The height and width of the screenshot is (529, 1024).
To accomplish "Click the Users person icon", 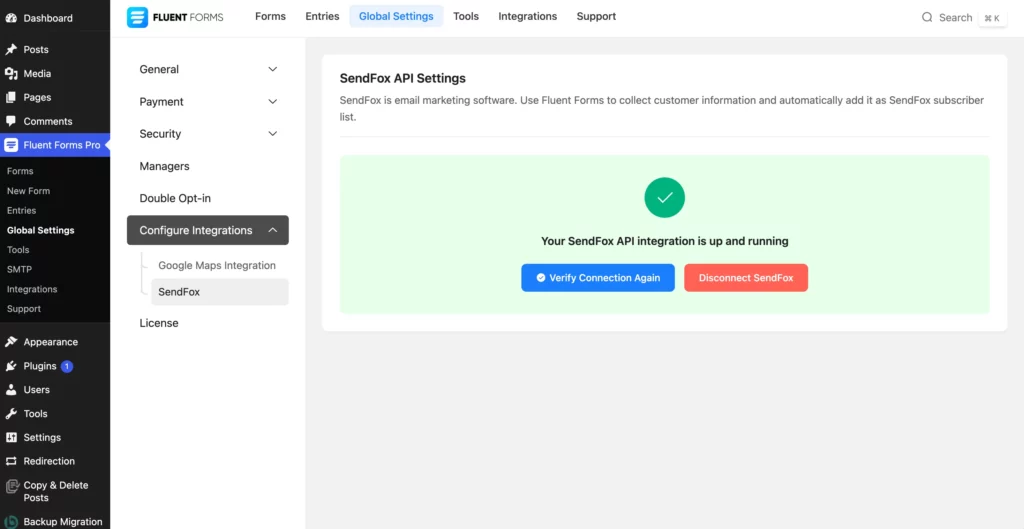I will click(x=11, y=390).
